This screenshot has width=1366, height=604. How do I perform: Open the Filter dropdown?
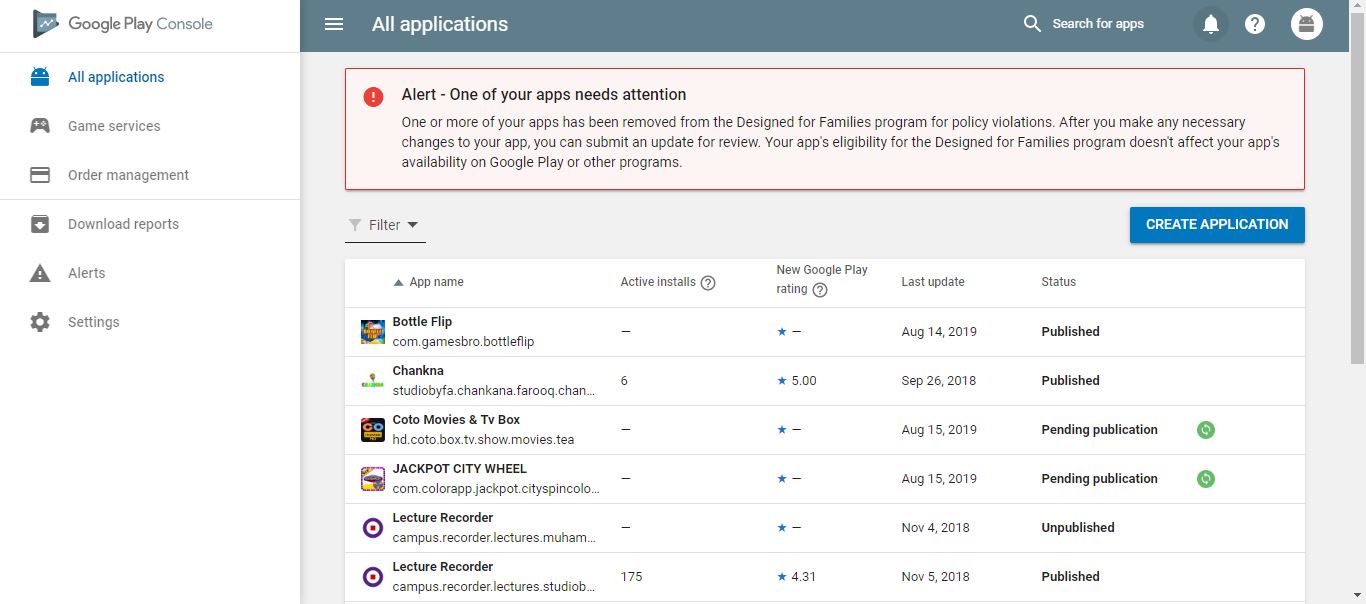pos(384,224)
